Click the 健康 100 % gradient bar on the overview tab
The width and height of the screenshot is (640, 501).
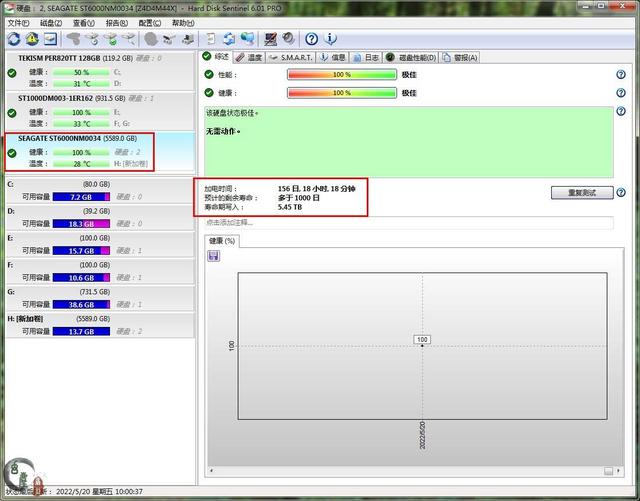click(x=342, y=93)
